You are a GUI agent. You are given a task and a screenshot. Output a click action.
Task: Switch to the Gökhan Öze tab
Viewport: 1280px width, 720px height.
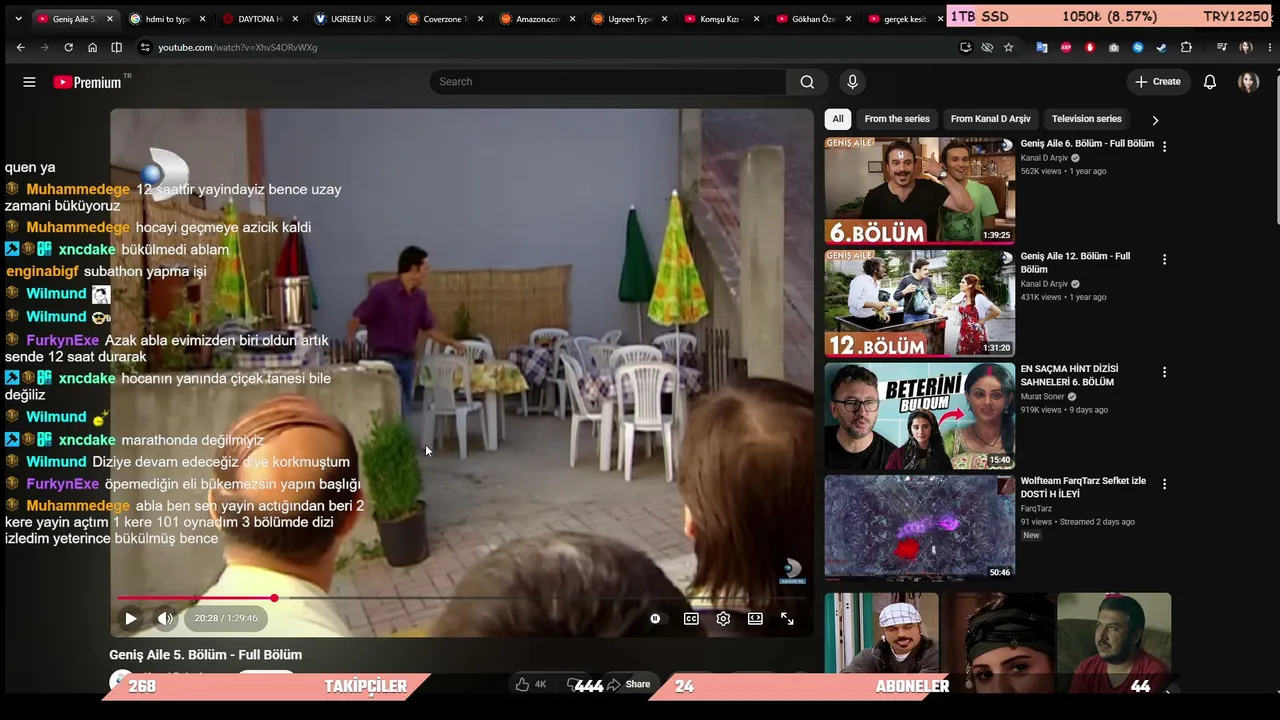point(815,19)
